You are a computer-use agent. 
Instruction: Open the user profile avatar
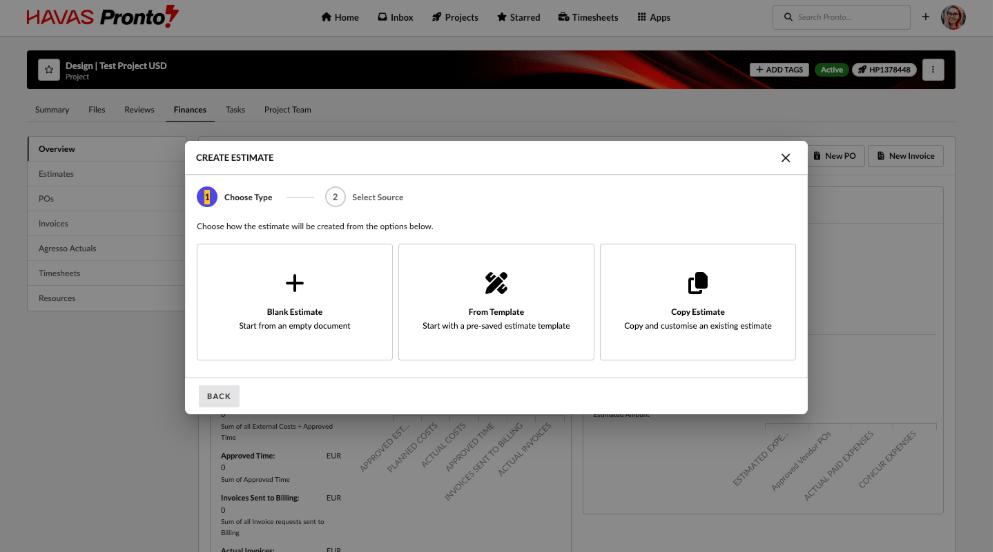[953, 17]
